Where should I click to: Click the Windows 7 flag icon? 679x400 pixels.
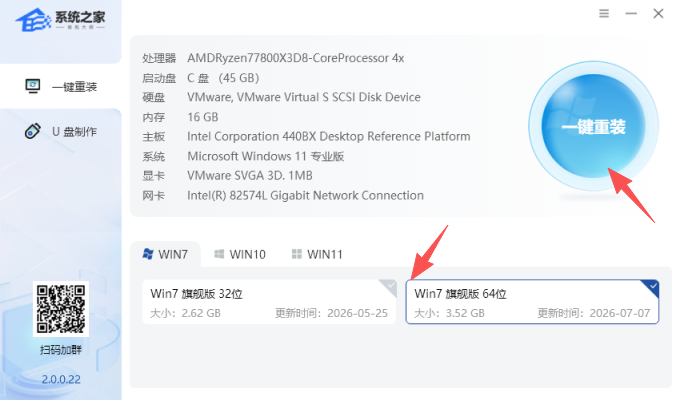click(x=148, y=254)
